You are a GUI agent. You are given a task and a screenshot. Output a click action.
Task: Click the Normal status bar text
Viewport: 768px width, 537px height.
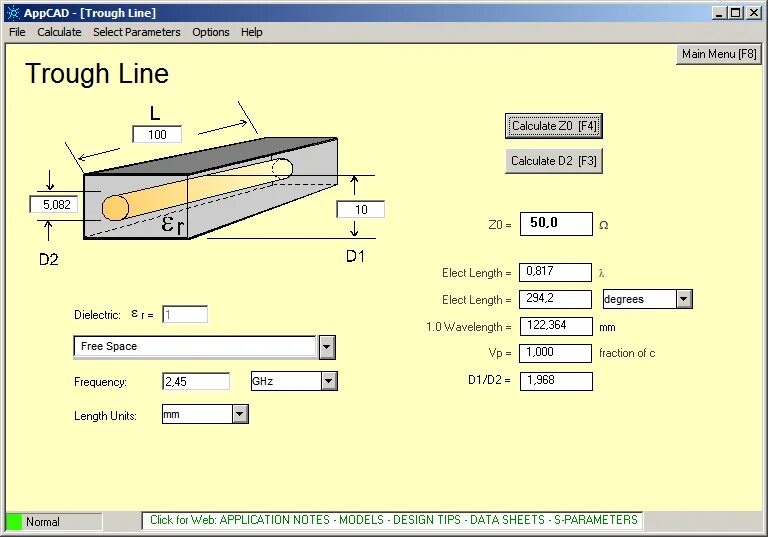click(x=43, y=522)
